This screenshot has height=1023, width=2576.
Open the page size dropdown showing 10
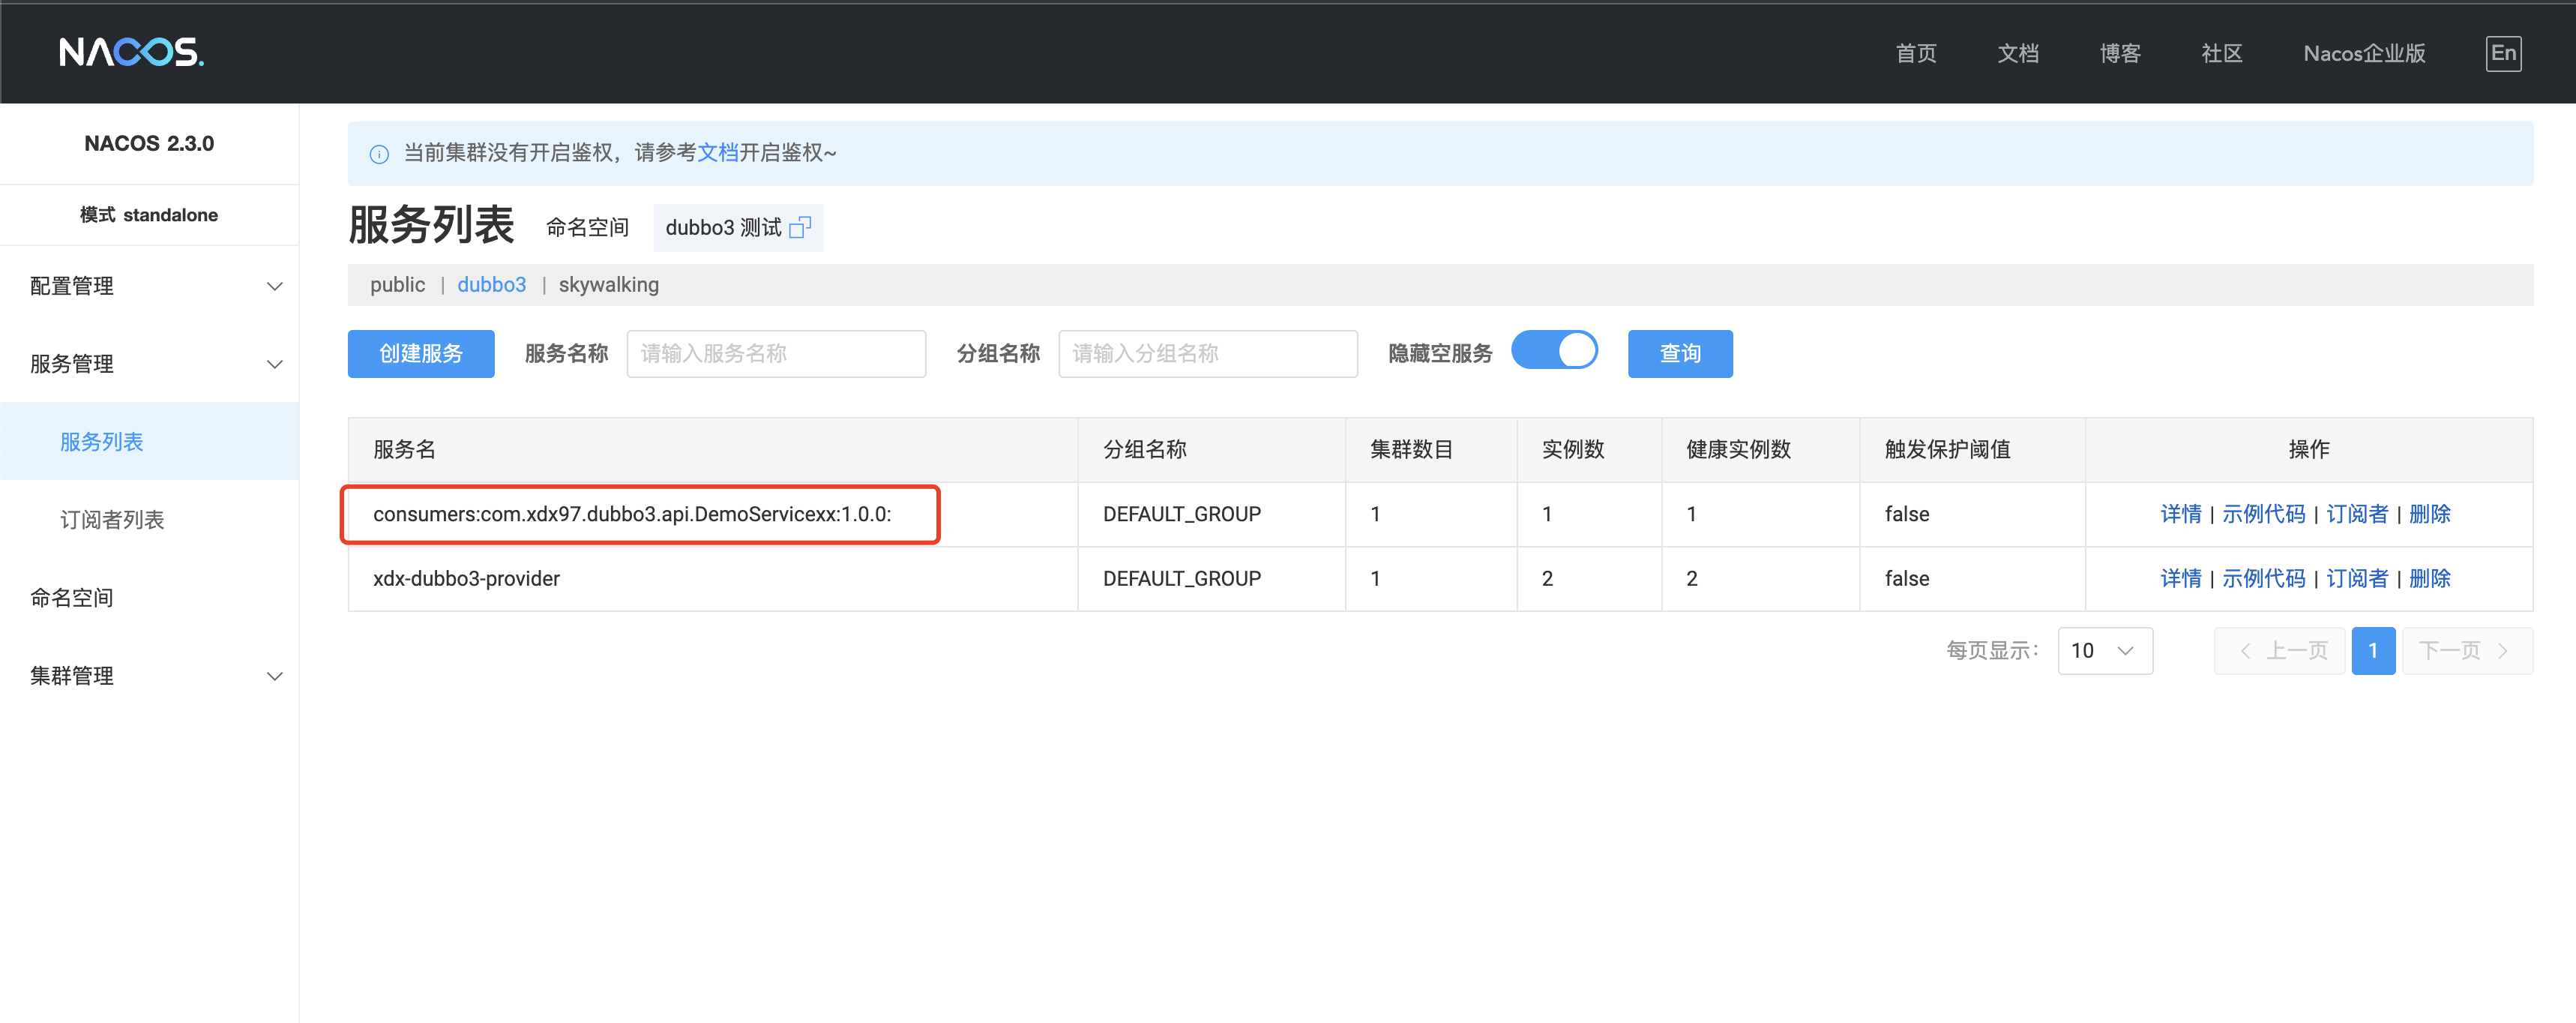click(2104, 651)
